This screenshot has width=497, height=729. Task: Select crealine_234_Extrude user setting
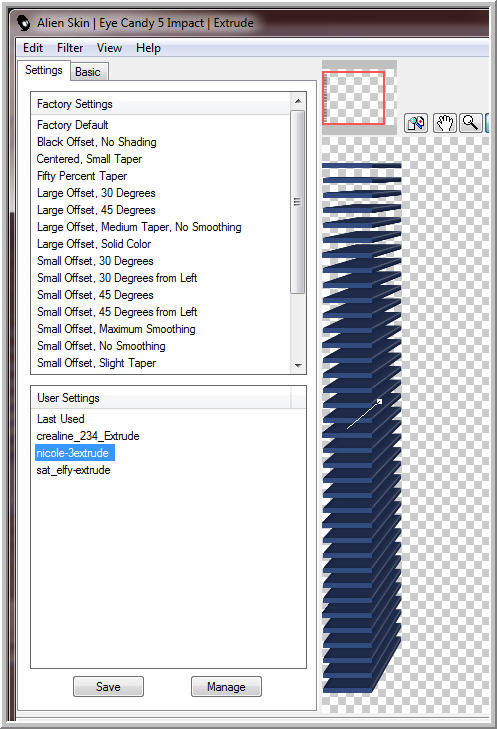[88, 436]
